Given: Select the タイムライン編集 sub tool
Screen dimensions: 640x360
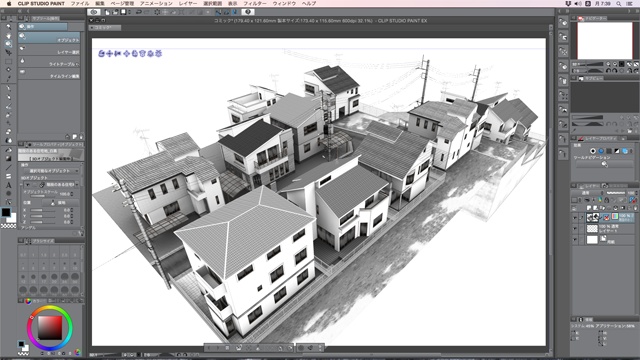Looking at the screenshot, I should tap(49, 74).
